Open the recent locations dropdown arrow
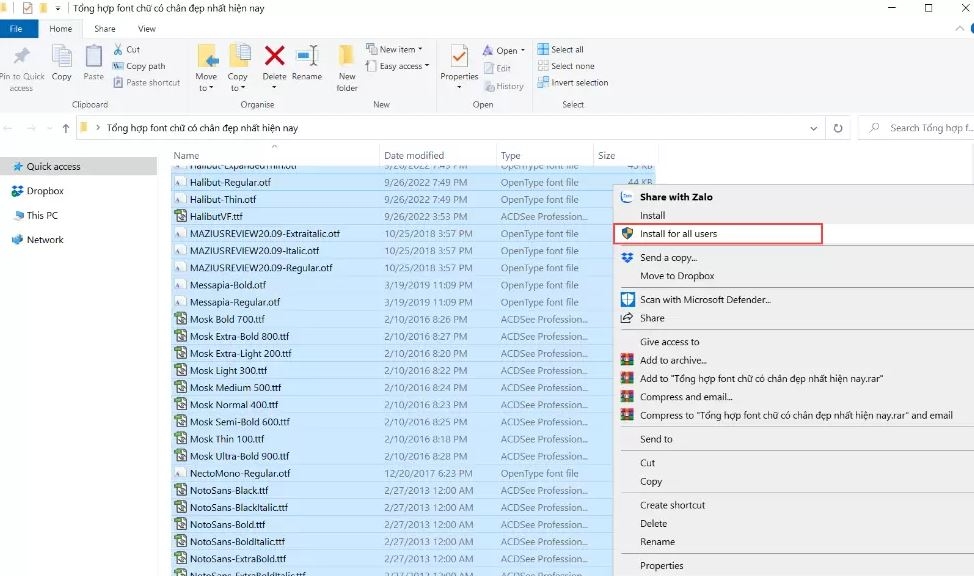The width and height of the screenshot is (974, 576). pos(50,129)
